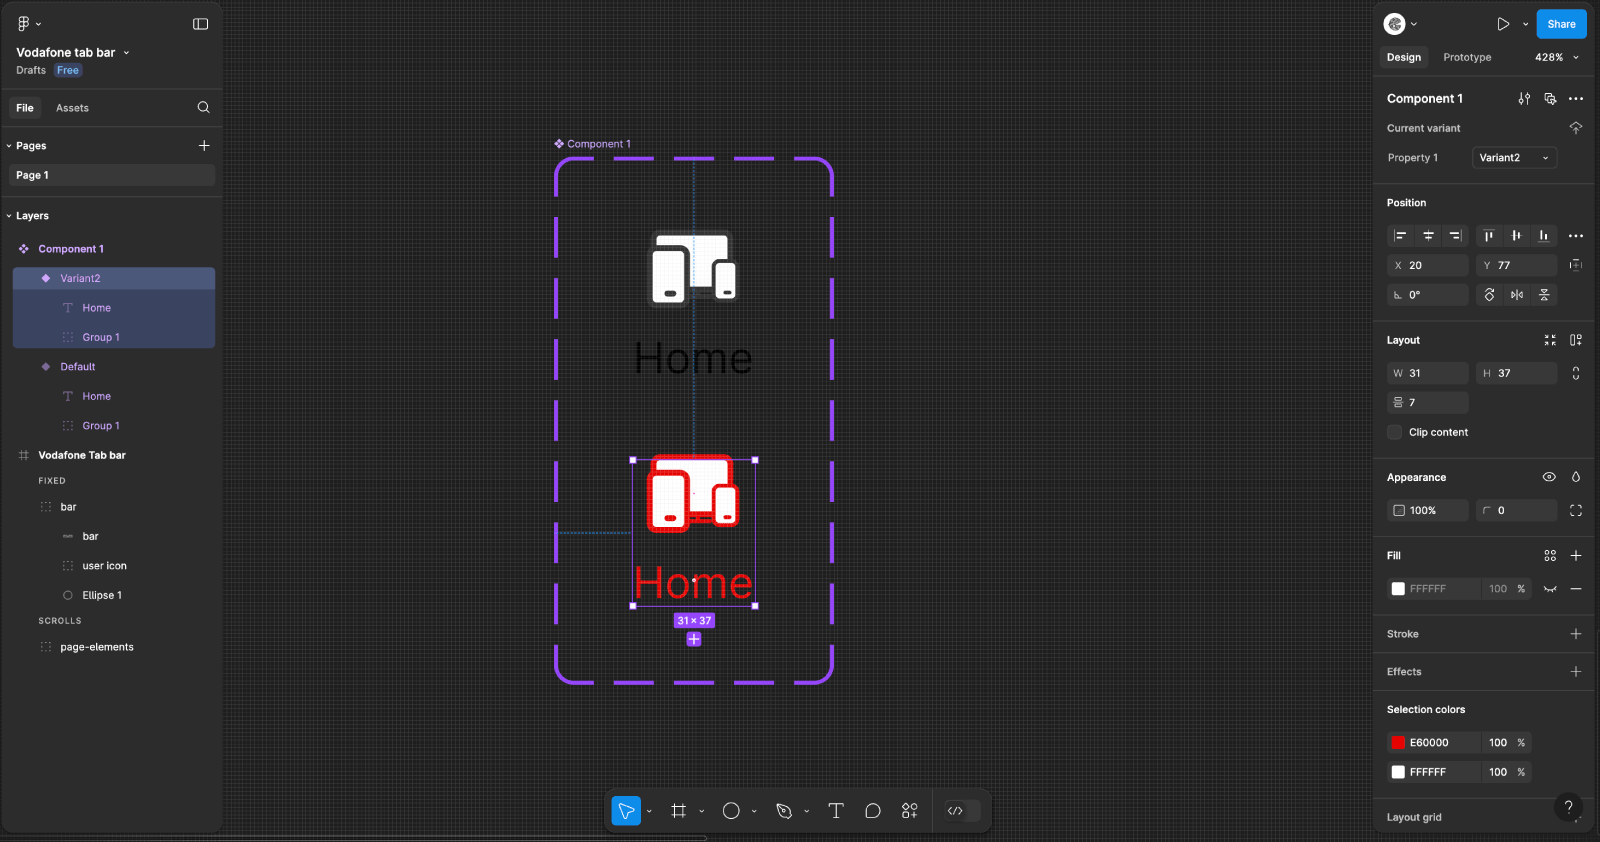This screenshot has width=1600, height=842.
Task: Open the 428% zoom dropdown
Action: coord(1556,58)
